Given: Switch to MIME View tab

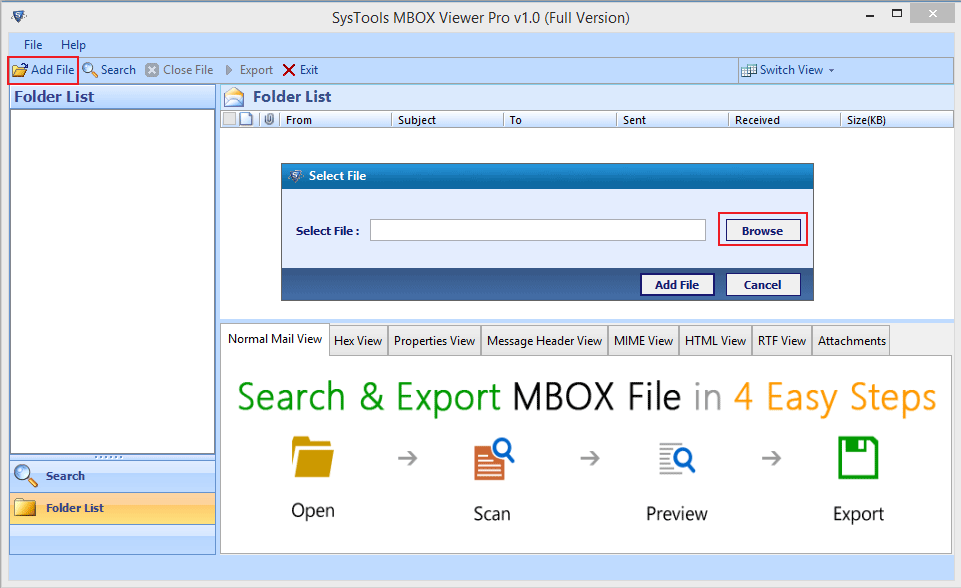Looking at the screenshot, I should [644, 341].
